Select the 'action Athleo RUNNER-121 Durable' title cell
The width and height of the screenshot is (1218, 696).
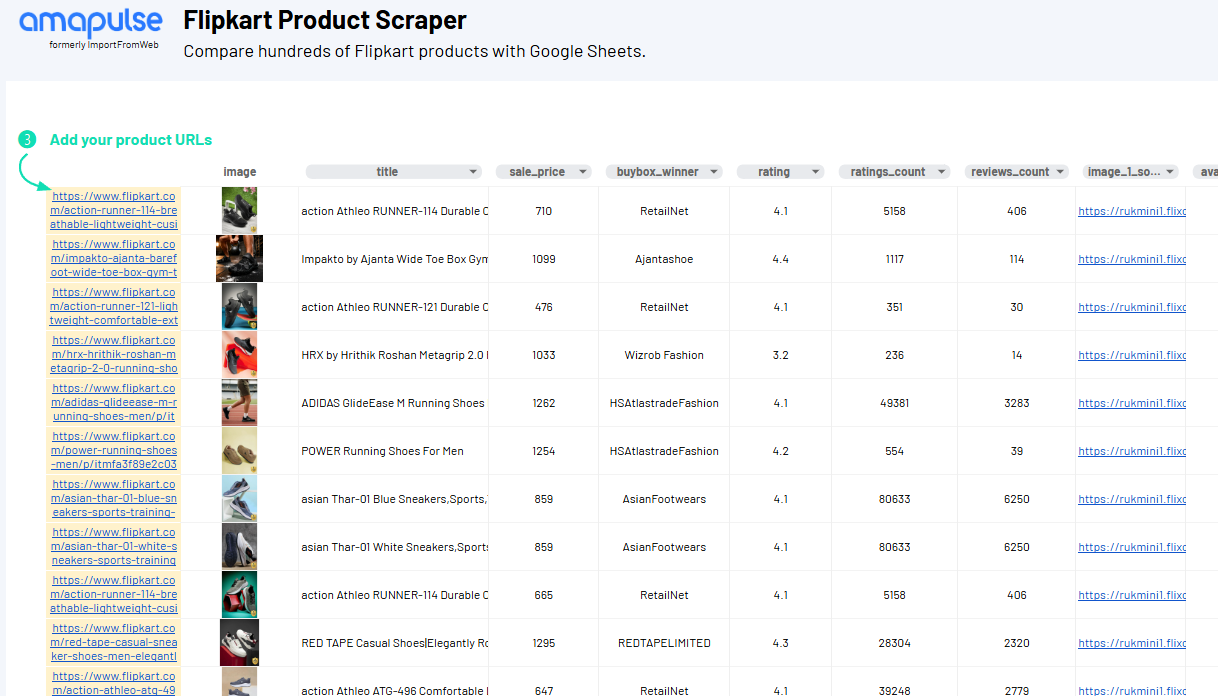point(394,307)
